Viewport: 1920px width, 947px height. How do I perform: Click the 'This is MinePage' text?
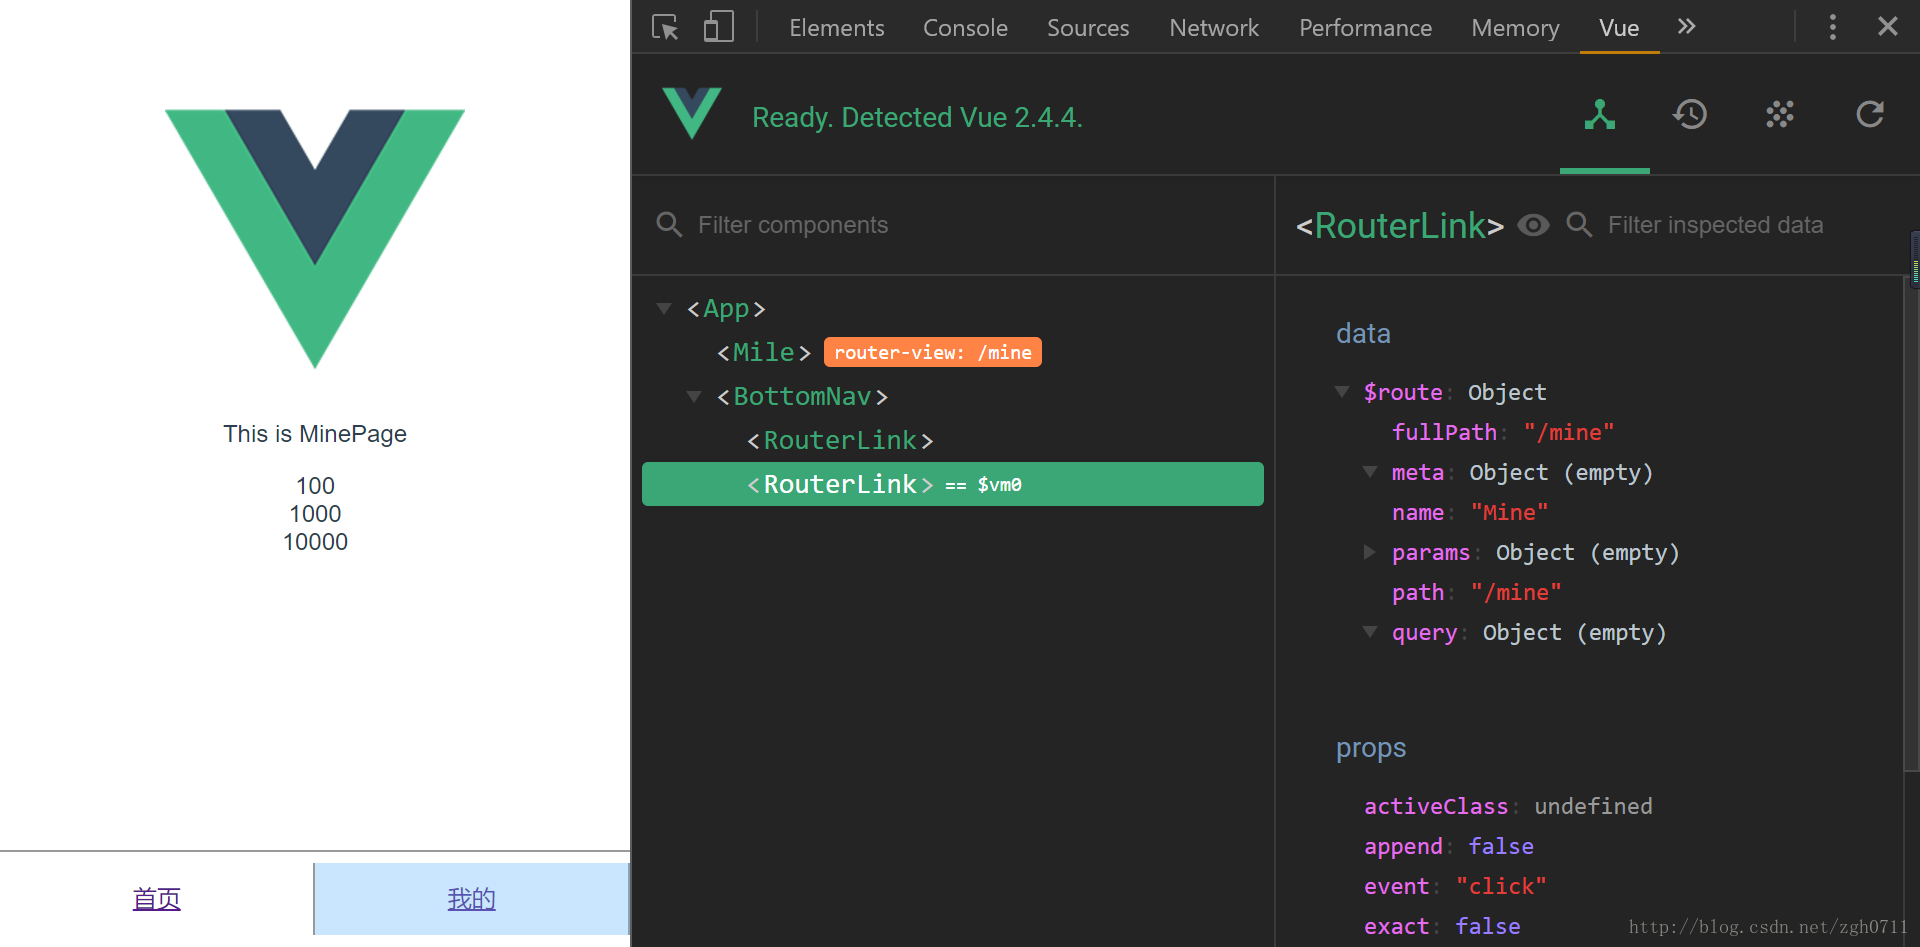[x=315, y=434]
